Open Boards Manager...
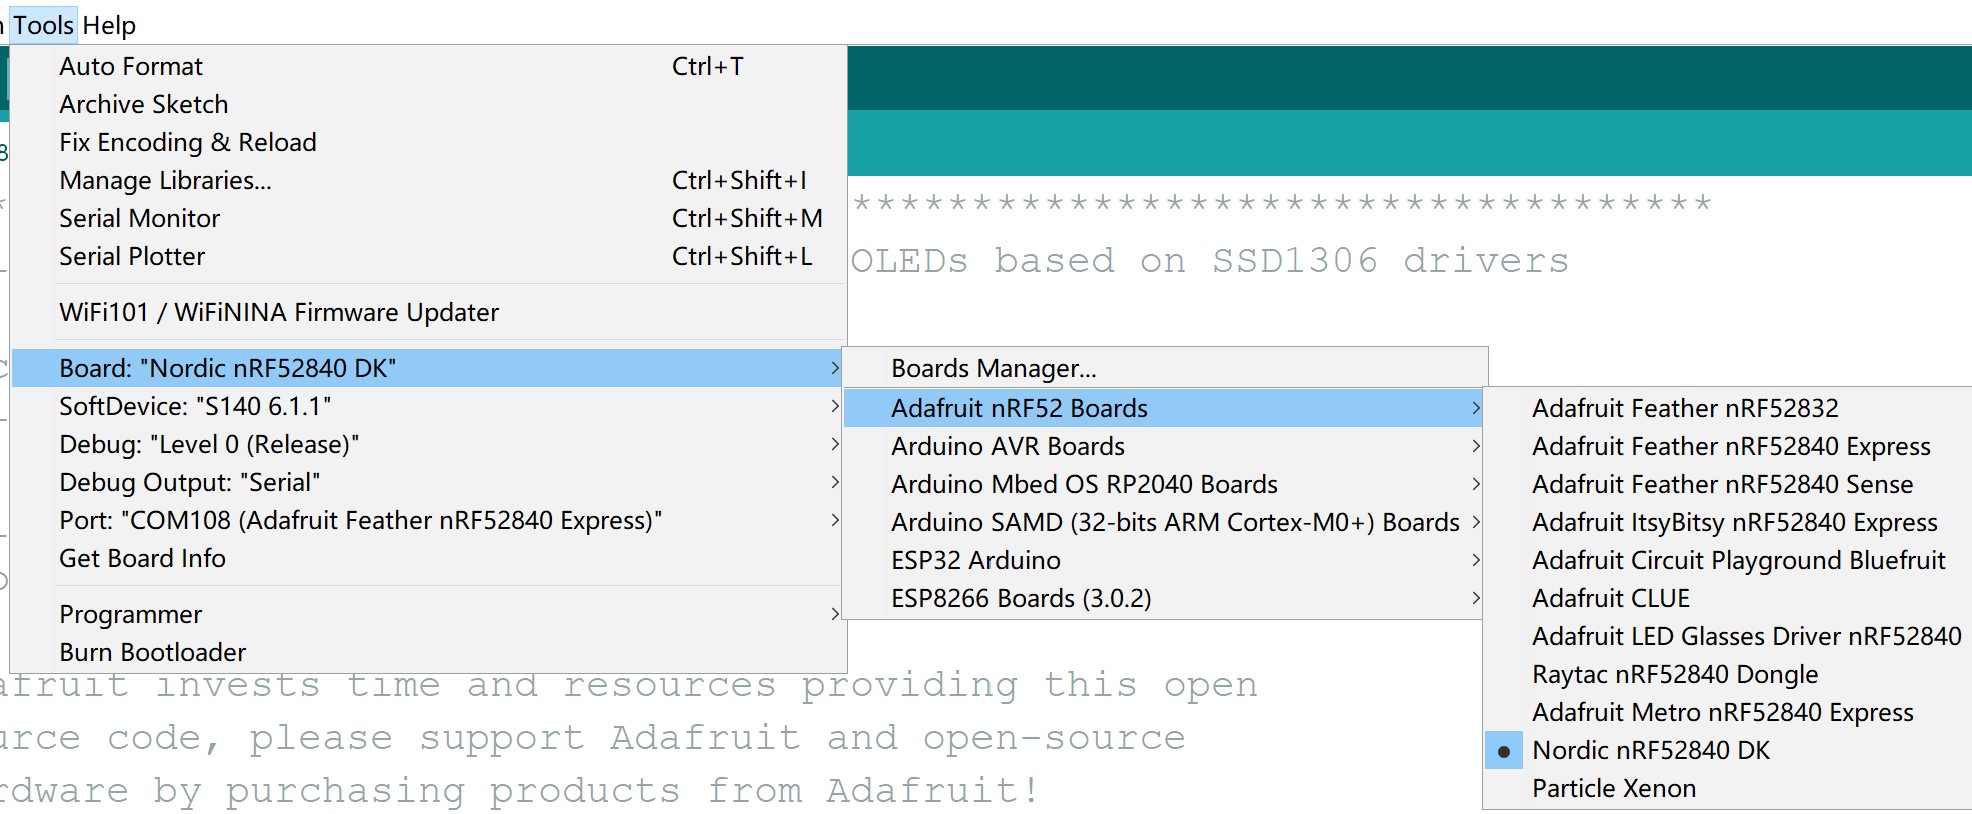Image resolution: width=1972 pixels, height=814 pixels. tap(1165, 369)
